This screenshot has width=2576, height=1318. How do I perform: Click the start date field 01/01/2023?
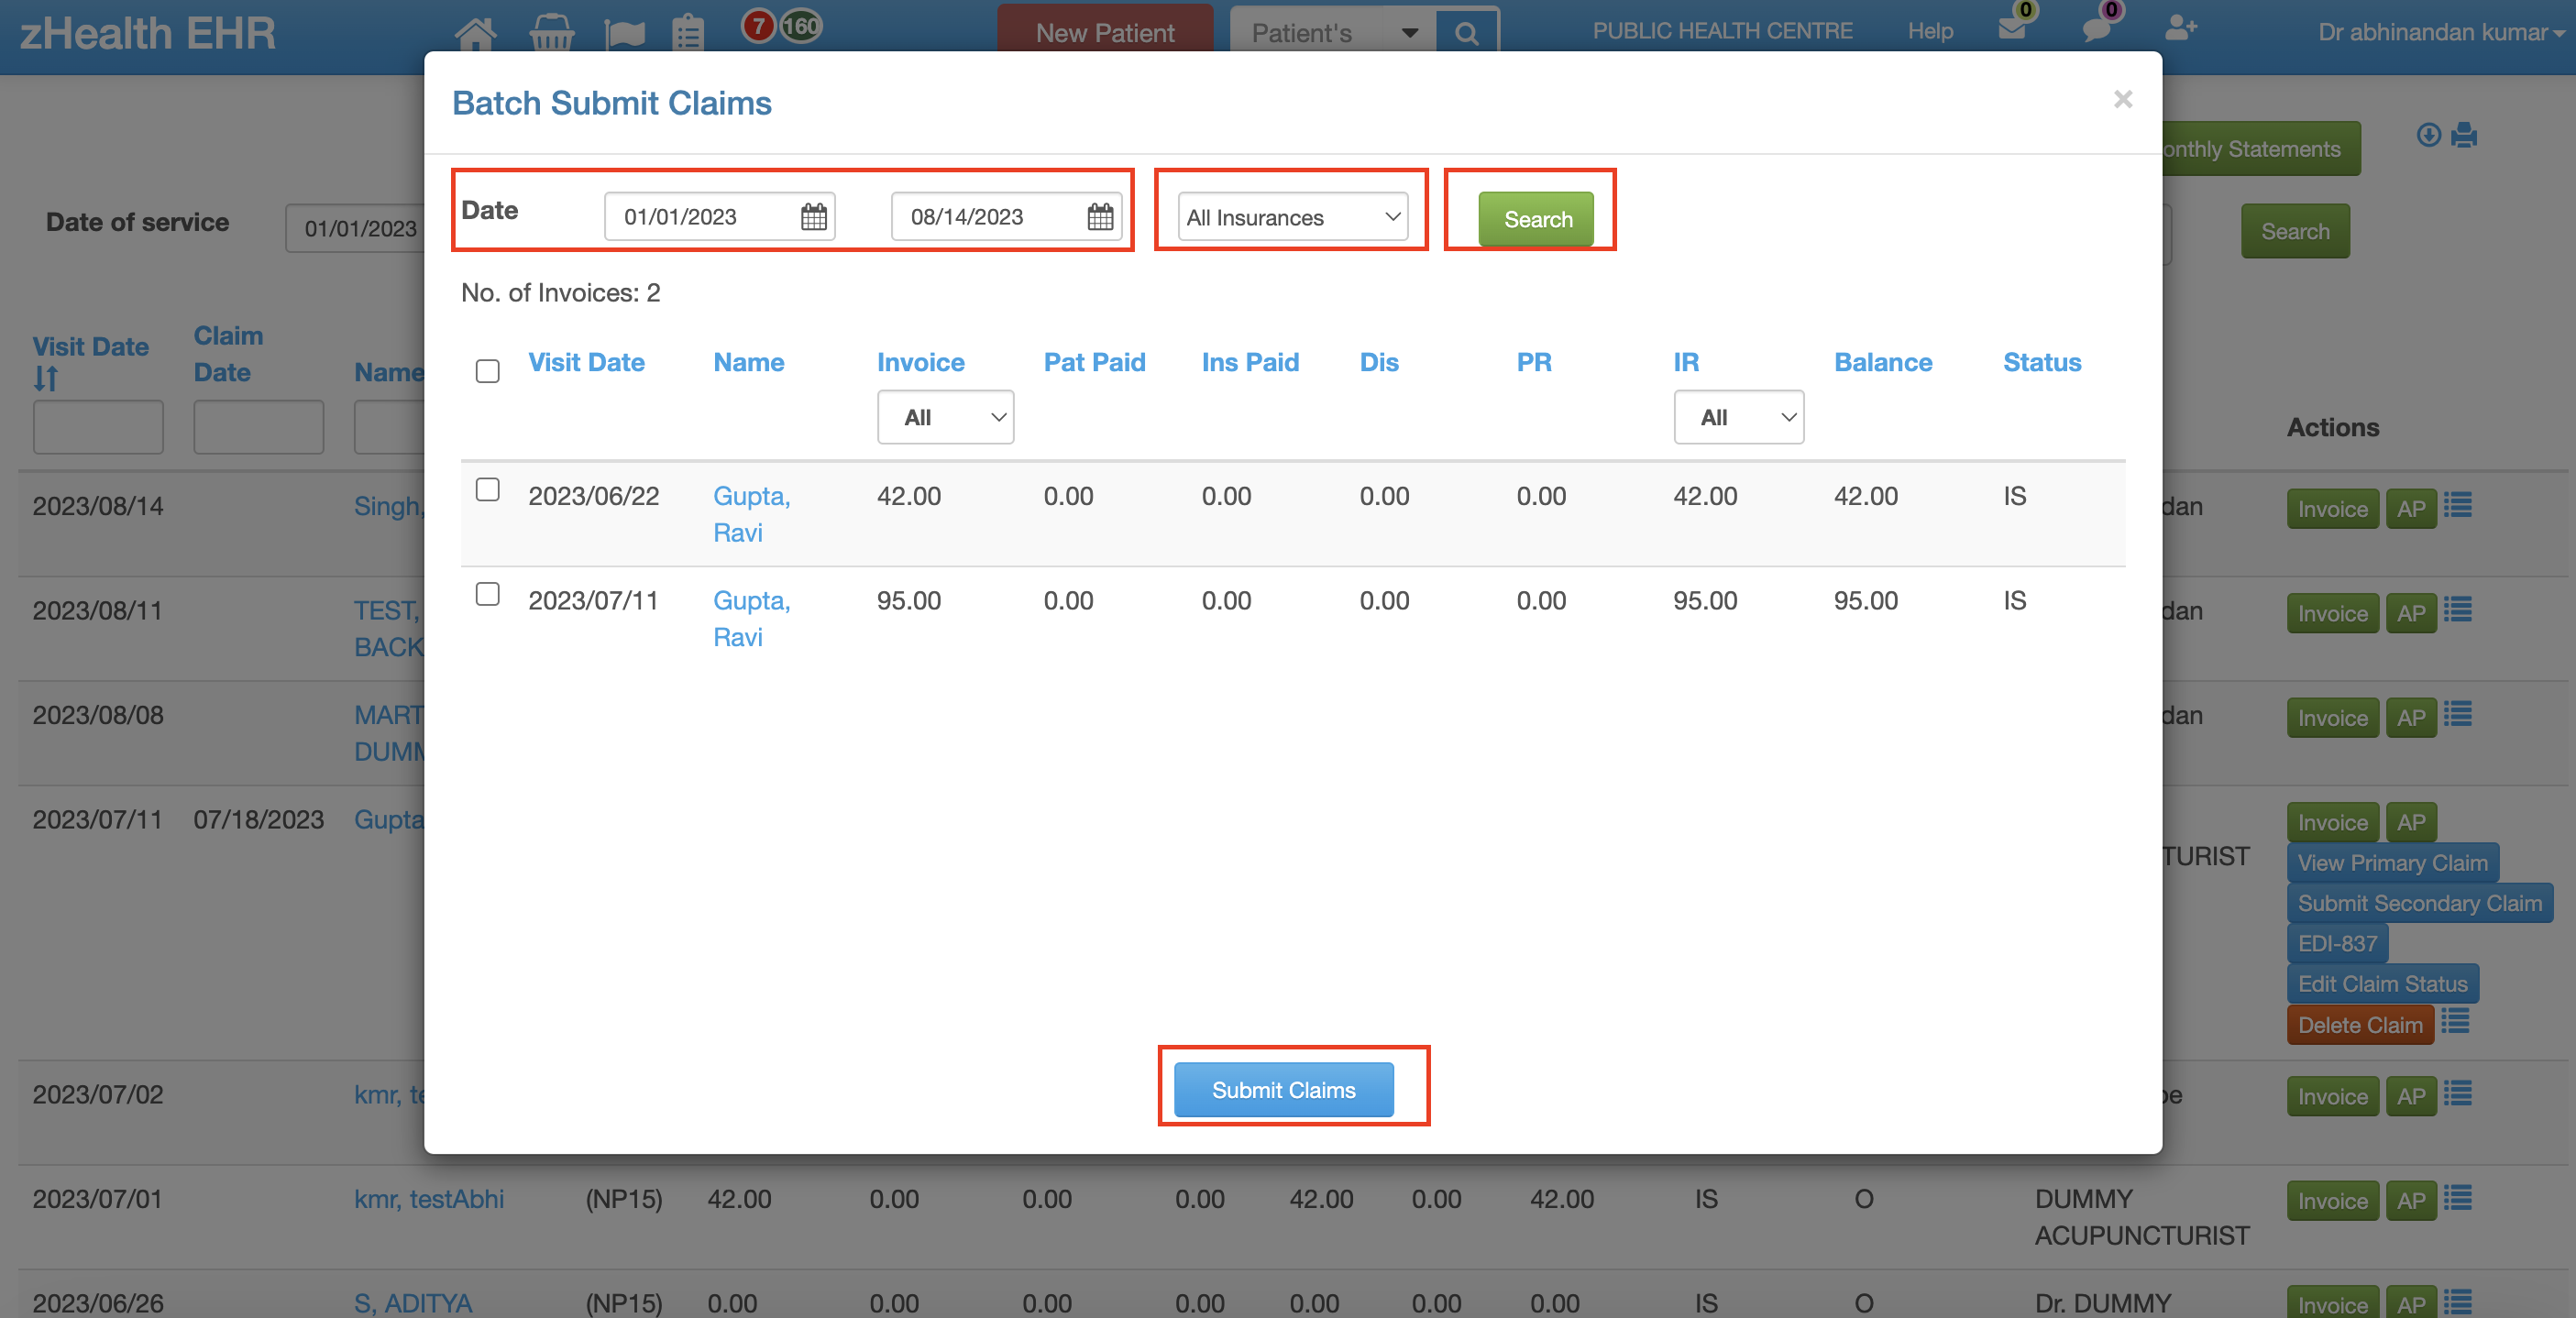coord(719,217)
